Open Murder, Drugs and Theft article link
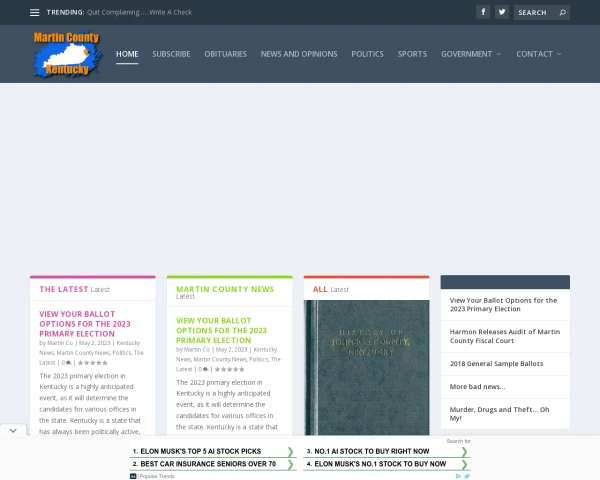This screenshot has width=600, height=480. pyautogui.click(x=499, y=414)
